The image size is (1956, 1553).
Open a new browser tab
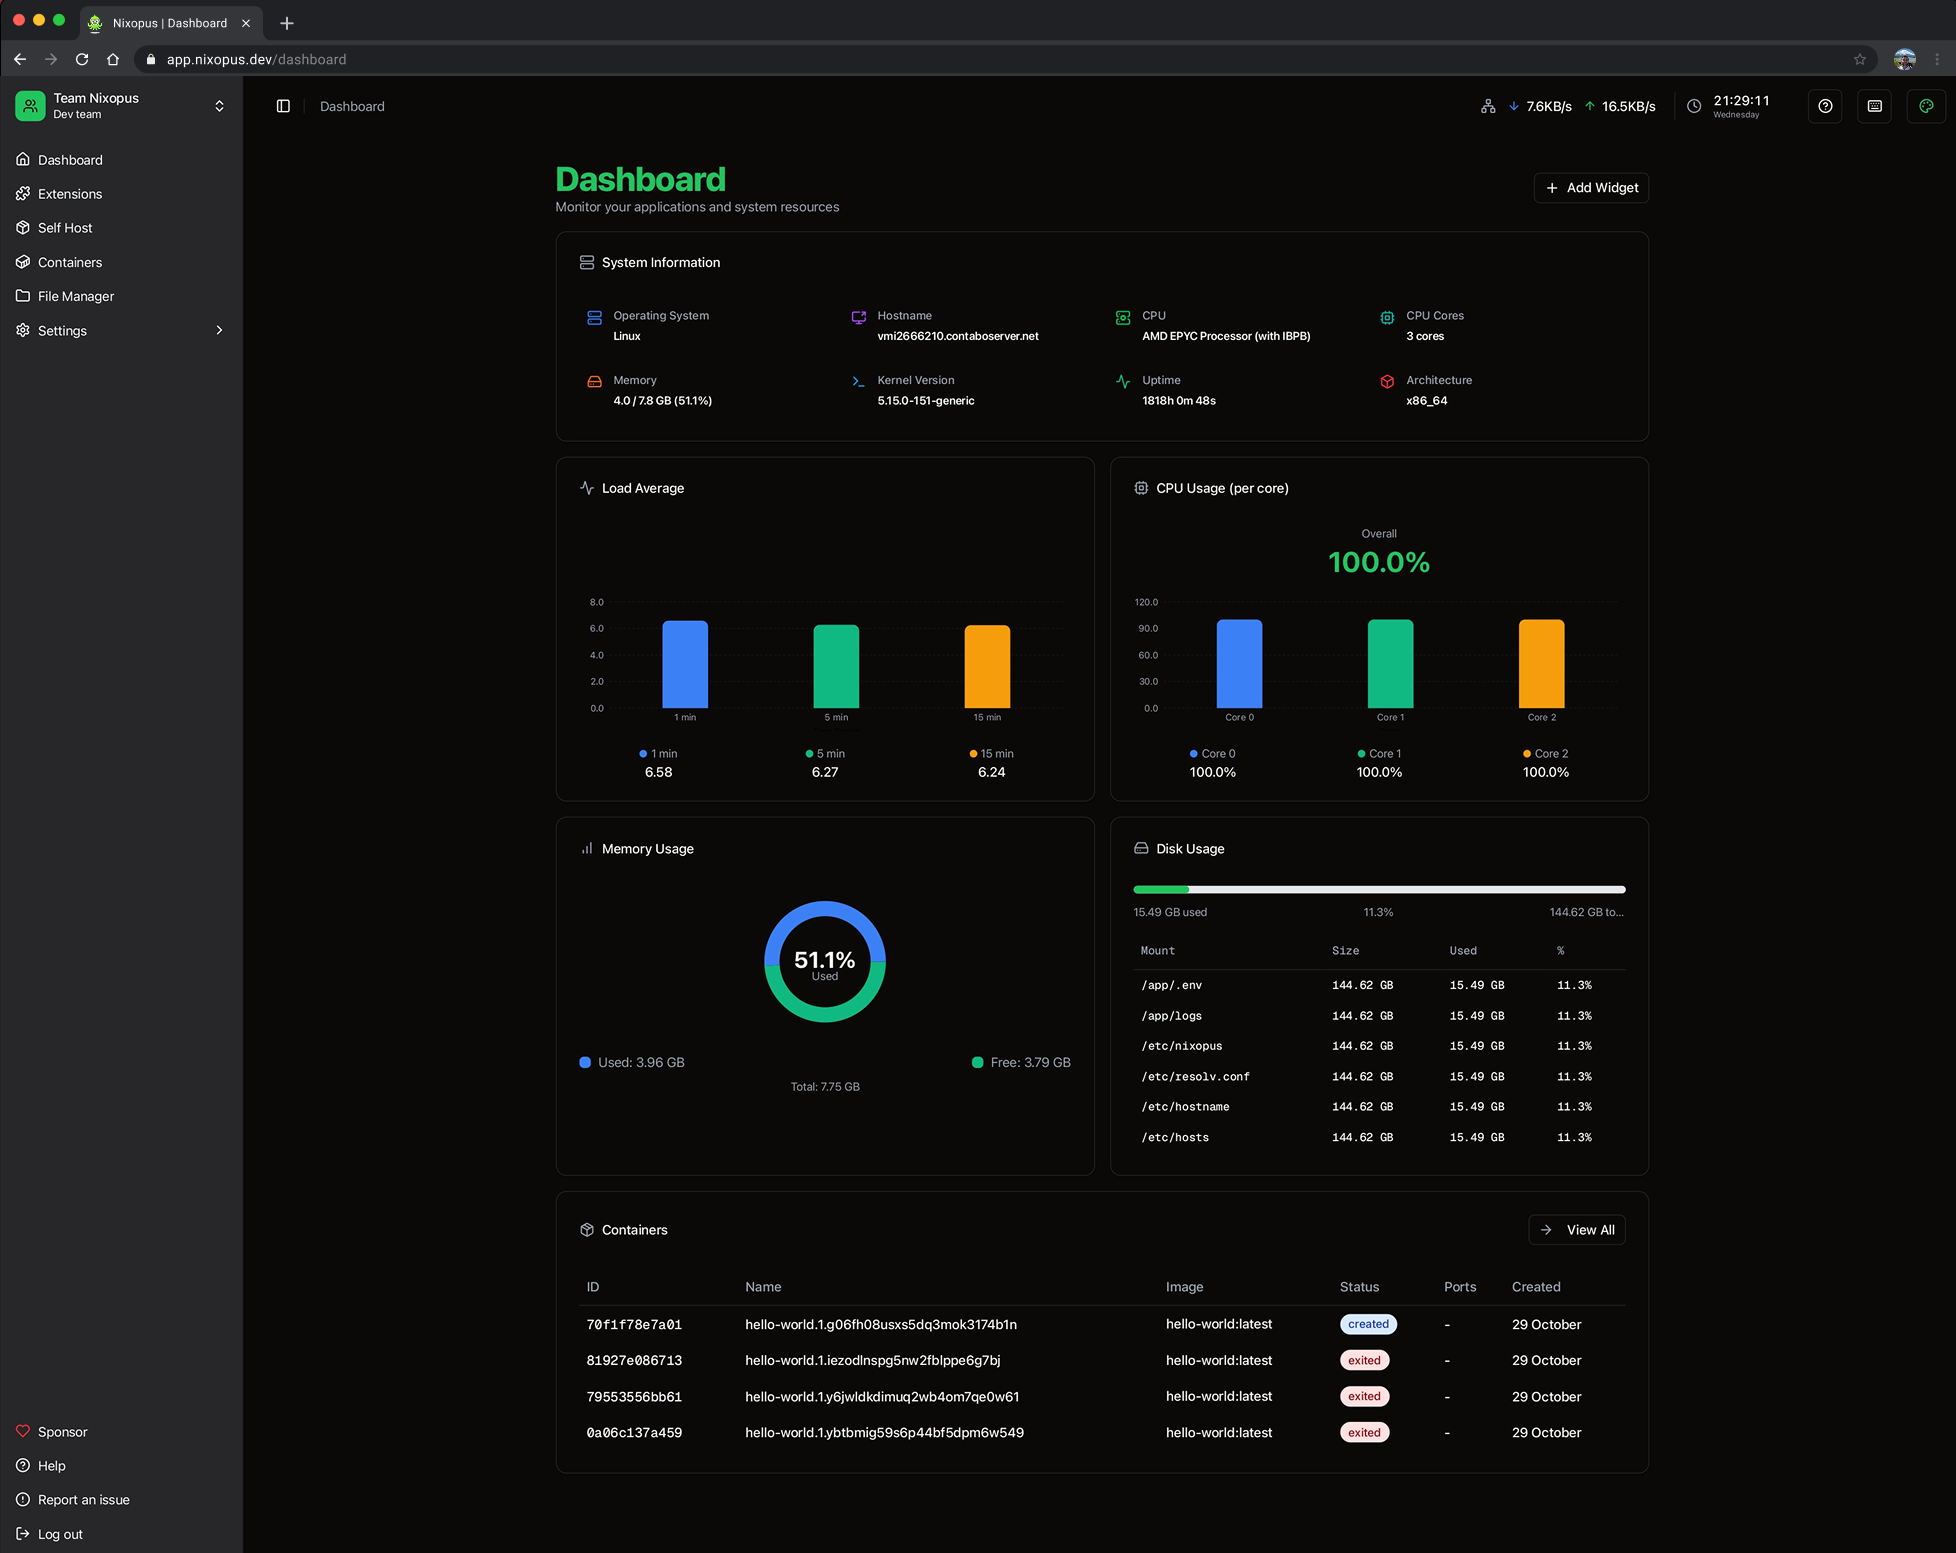pyautogui.click(x=287, y=23)
